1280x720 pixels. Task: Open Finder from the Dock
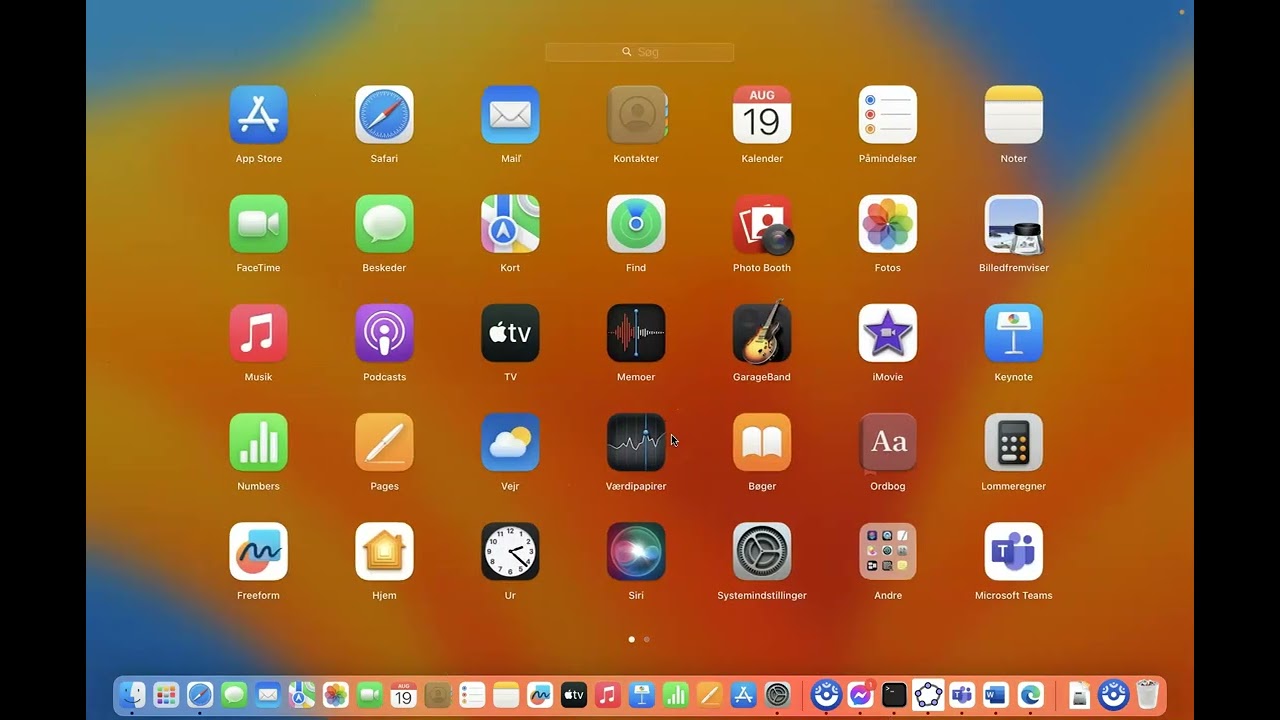(x=132, y=694)
